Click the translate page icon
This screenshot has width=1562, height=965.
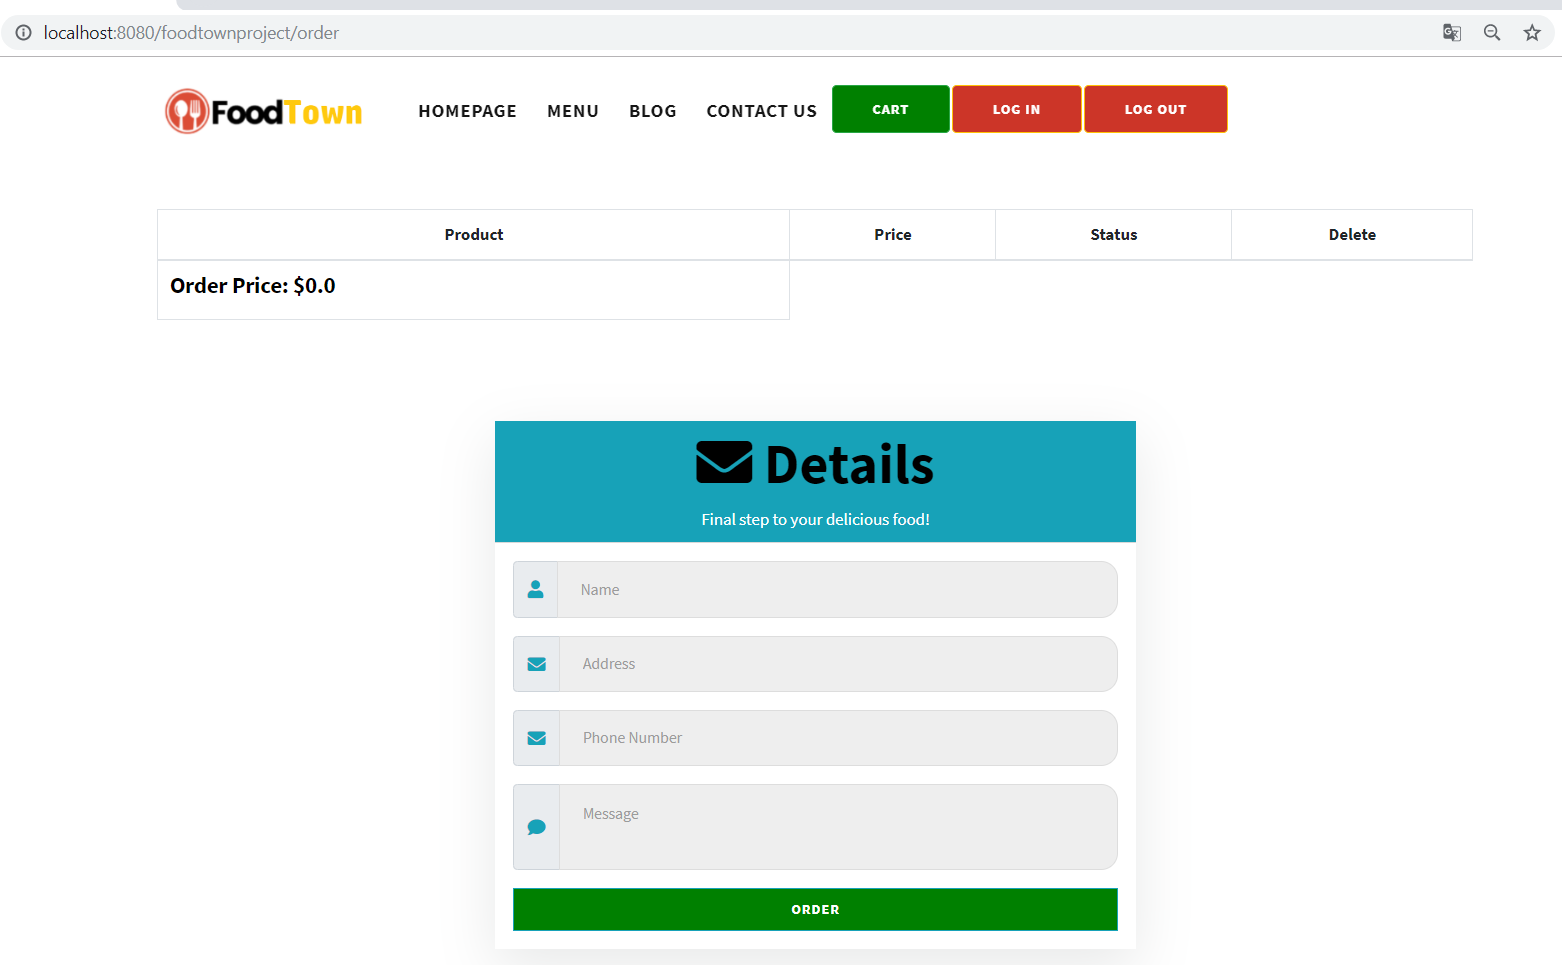[x=1452, y=33]
